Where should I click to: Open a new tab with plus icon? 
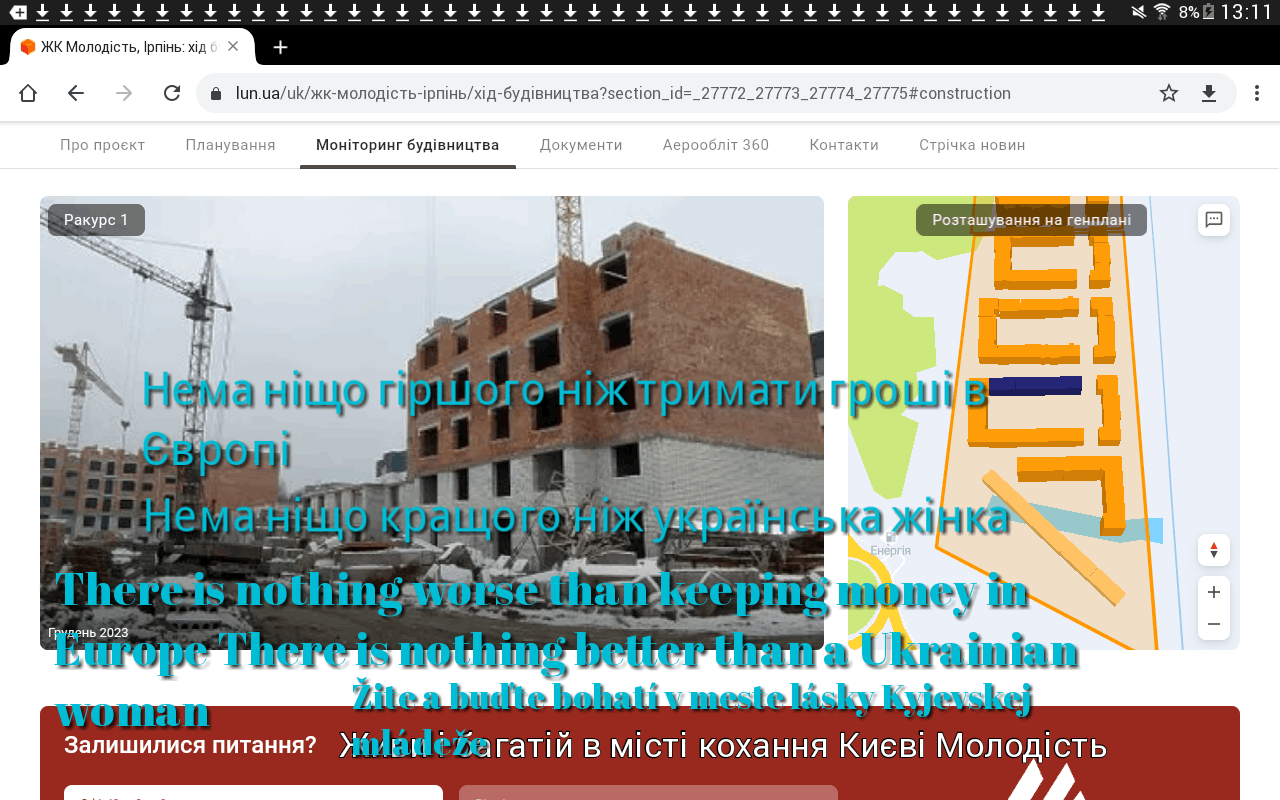coord(281,47)
